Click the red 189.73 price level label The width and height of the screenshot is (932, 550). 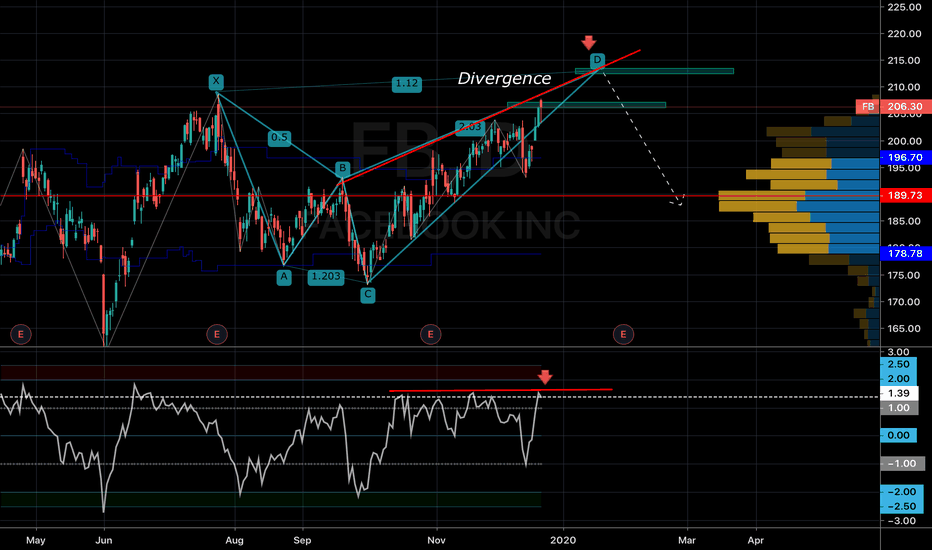click(905, 196)
